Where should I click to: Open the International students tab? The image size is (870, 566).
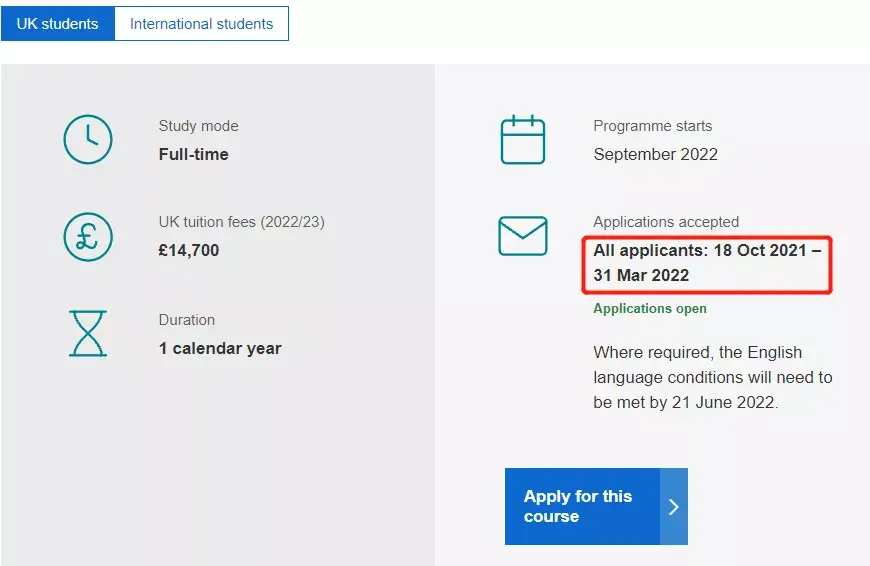(201, 24)
